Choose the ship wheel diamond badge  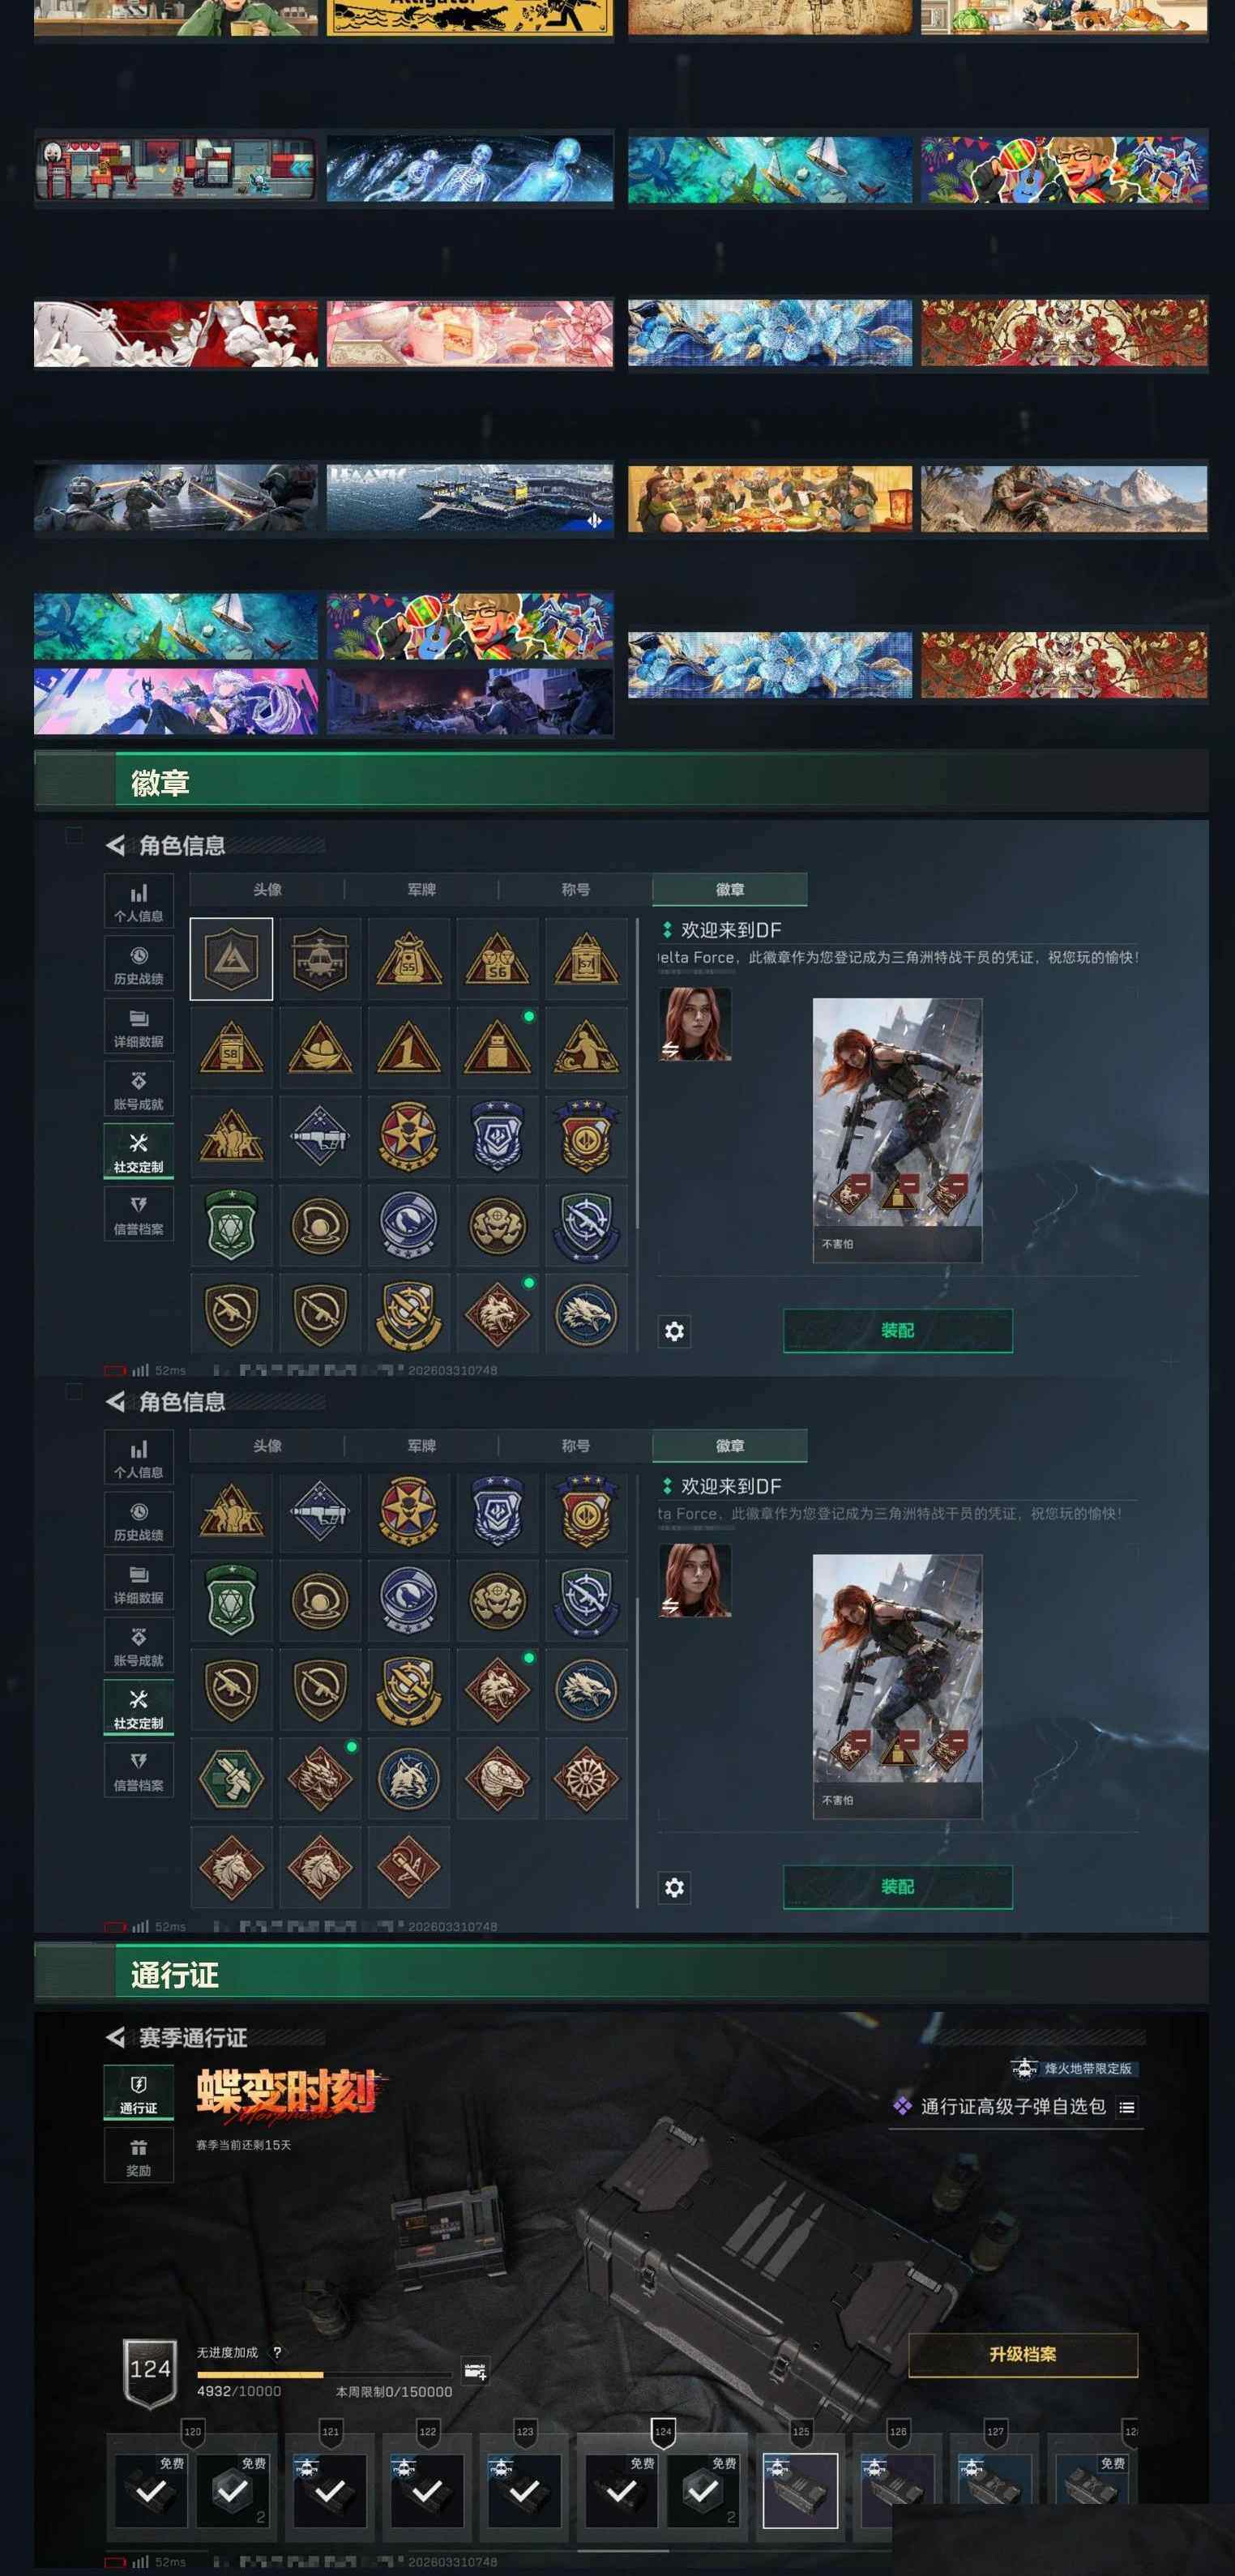(586, 1778)
